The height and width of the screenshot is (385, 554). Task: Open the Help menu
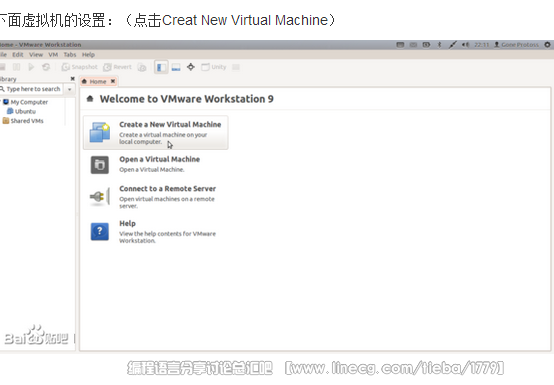tap(88, 54)
